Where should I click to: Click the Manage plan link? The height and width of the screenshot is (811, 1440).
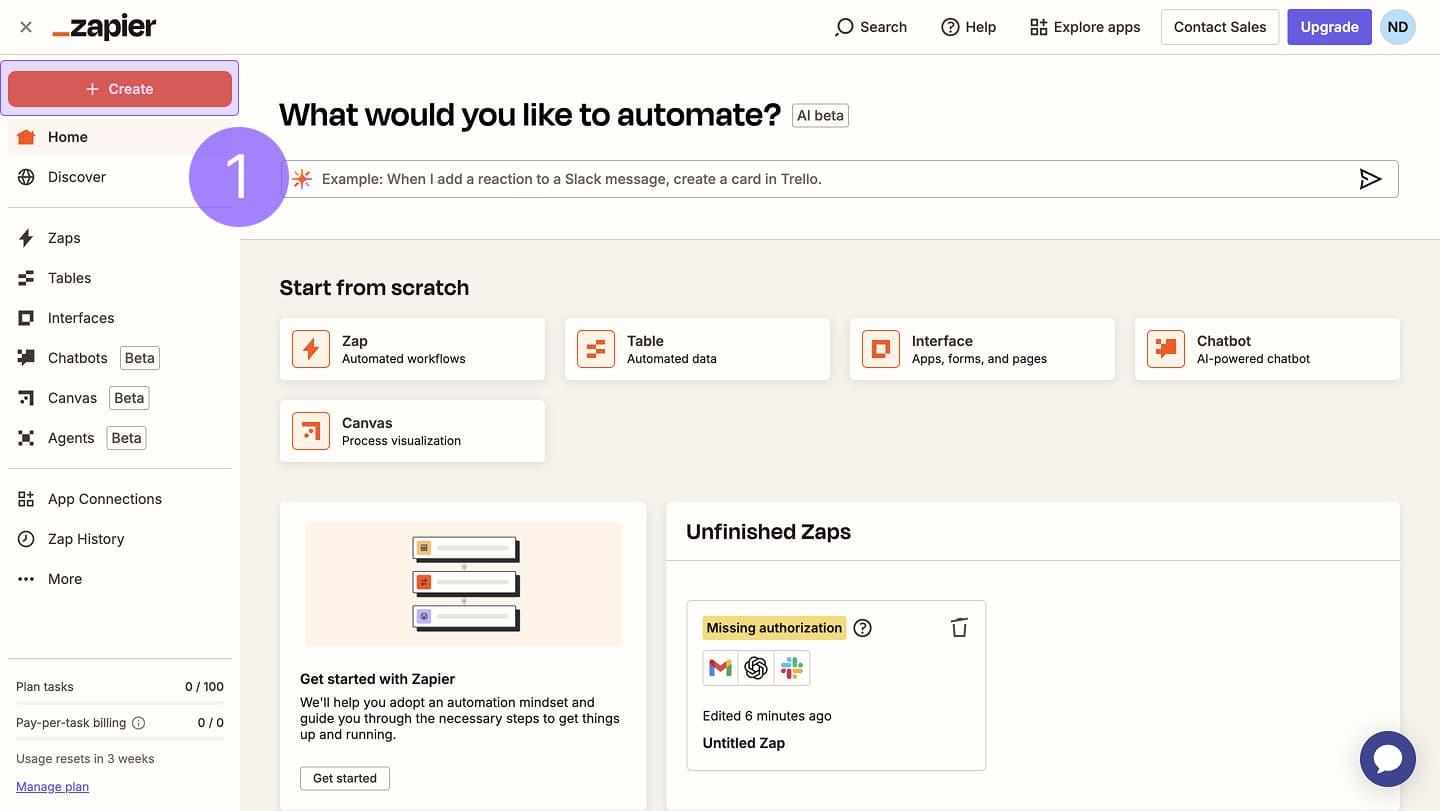[53, 787]
